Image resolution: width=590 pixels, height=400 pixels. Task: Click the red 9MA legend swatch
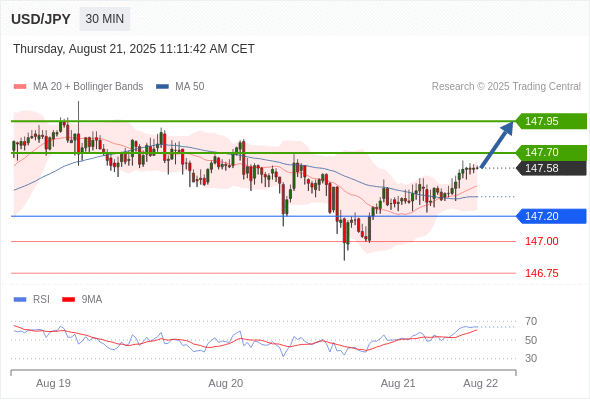point(68,300)
